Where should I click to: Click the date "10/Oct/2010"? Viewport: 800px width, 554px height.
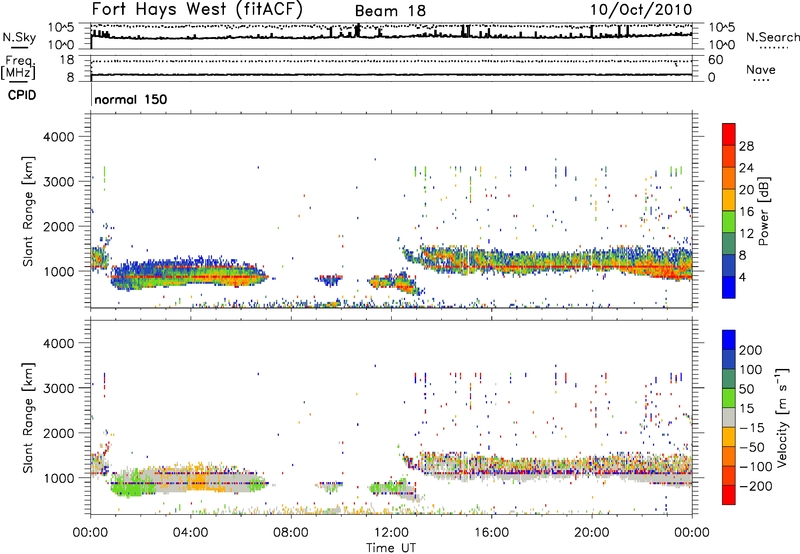[x=641, y=10]
